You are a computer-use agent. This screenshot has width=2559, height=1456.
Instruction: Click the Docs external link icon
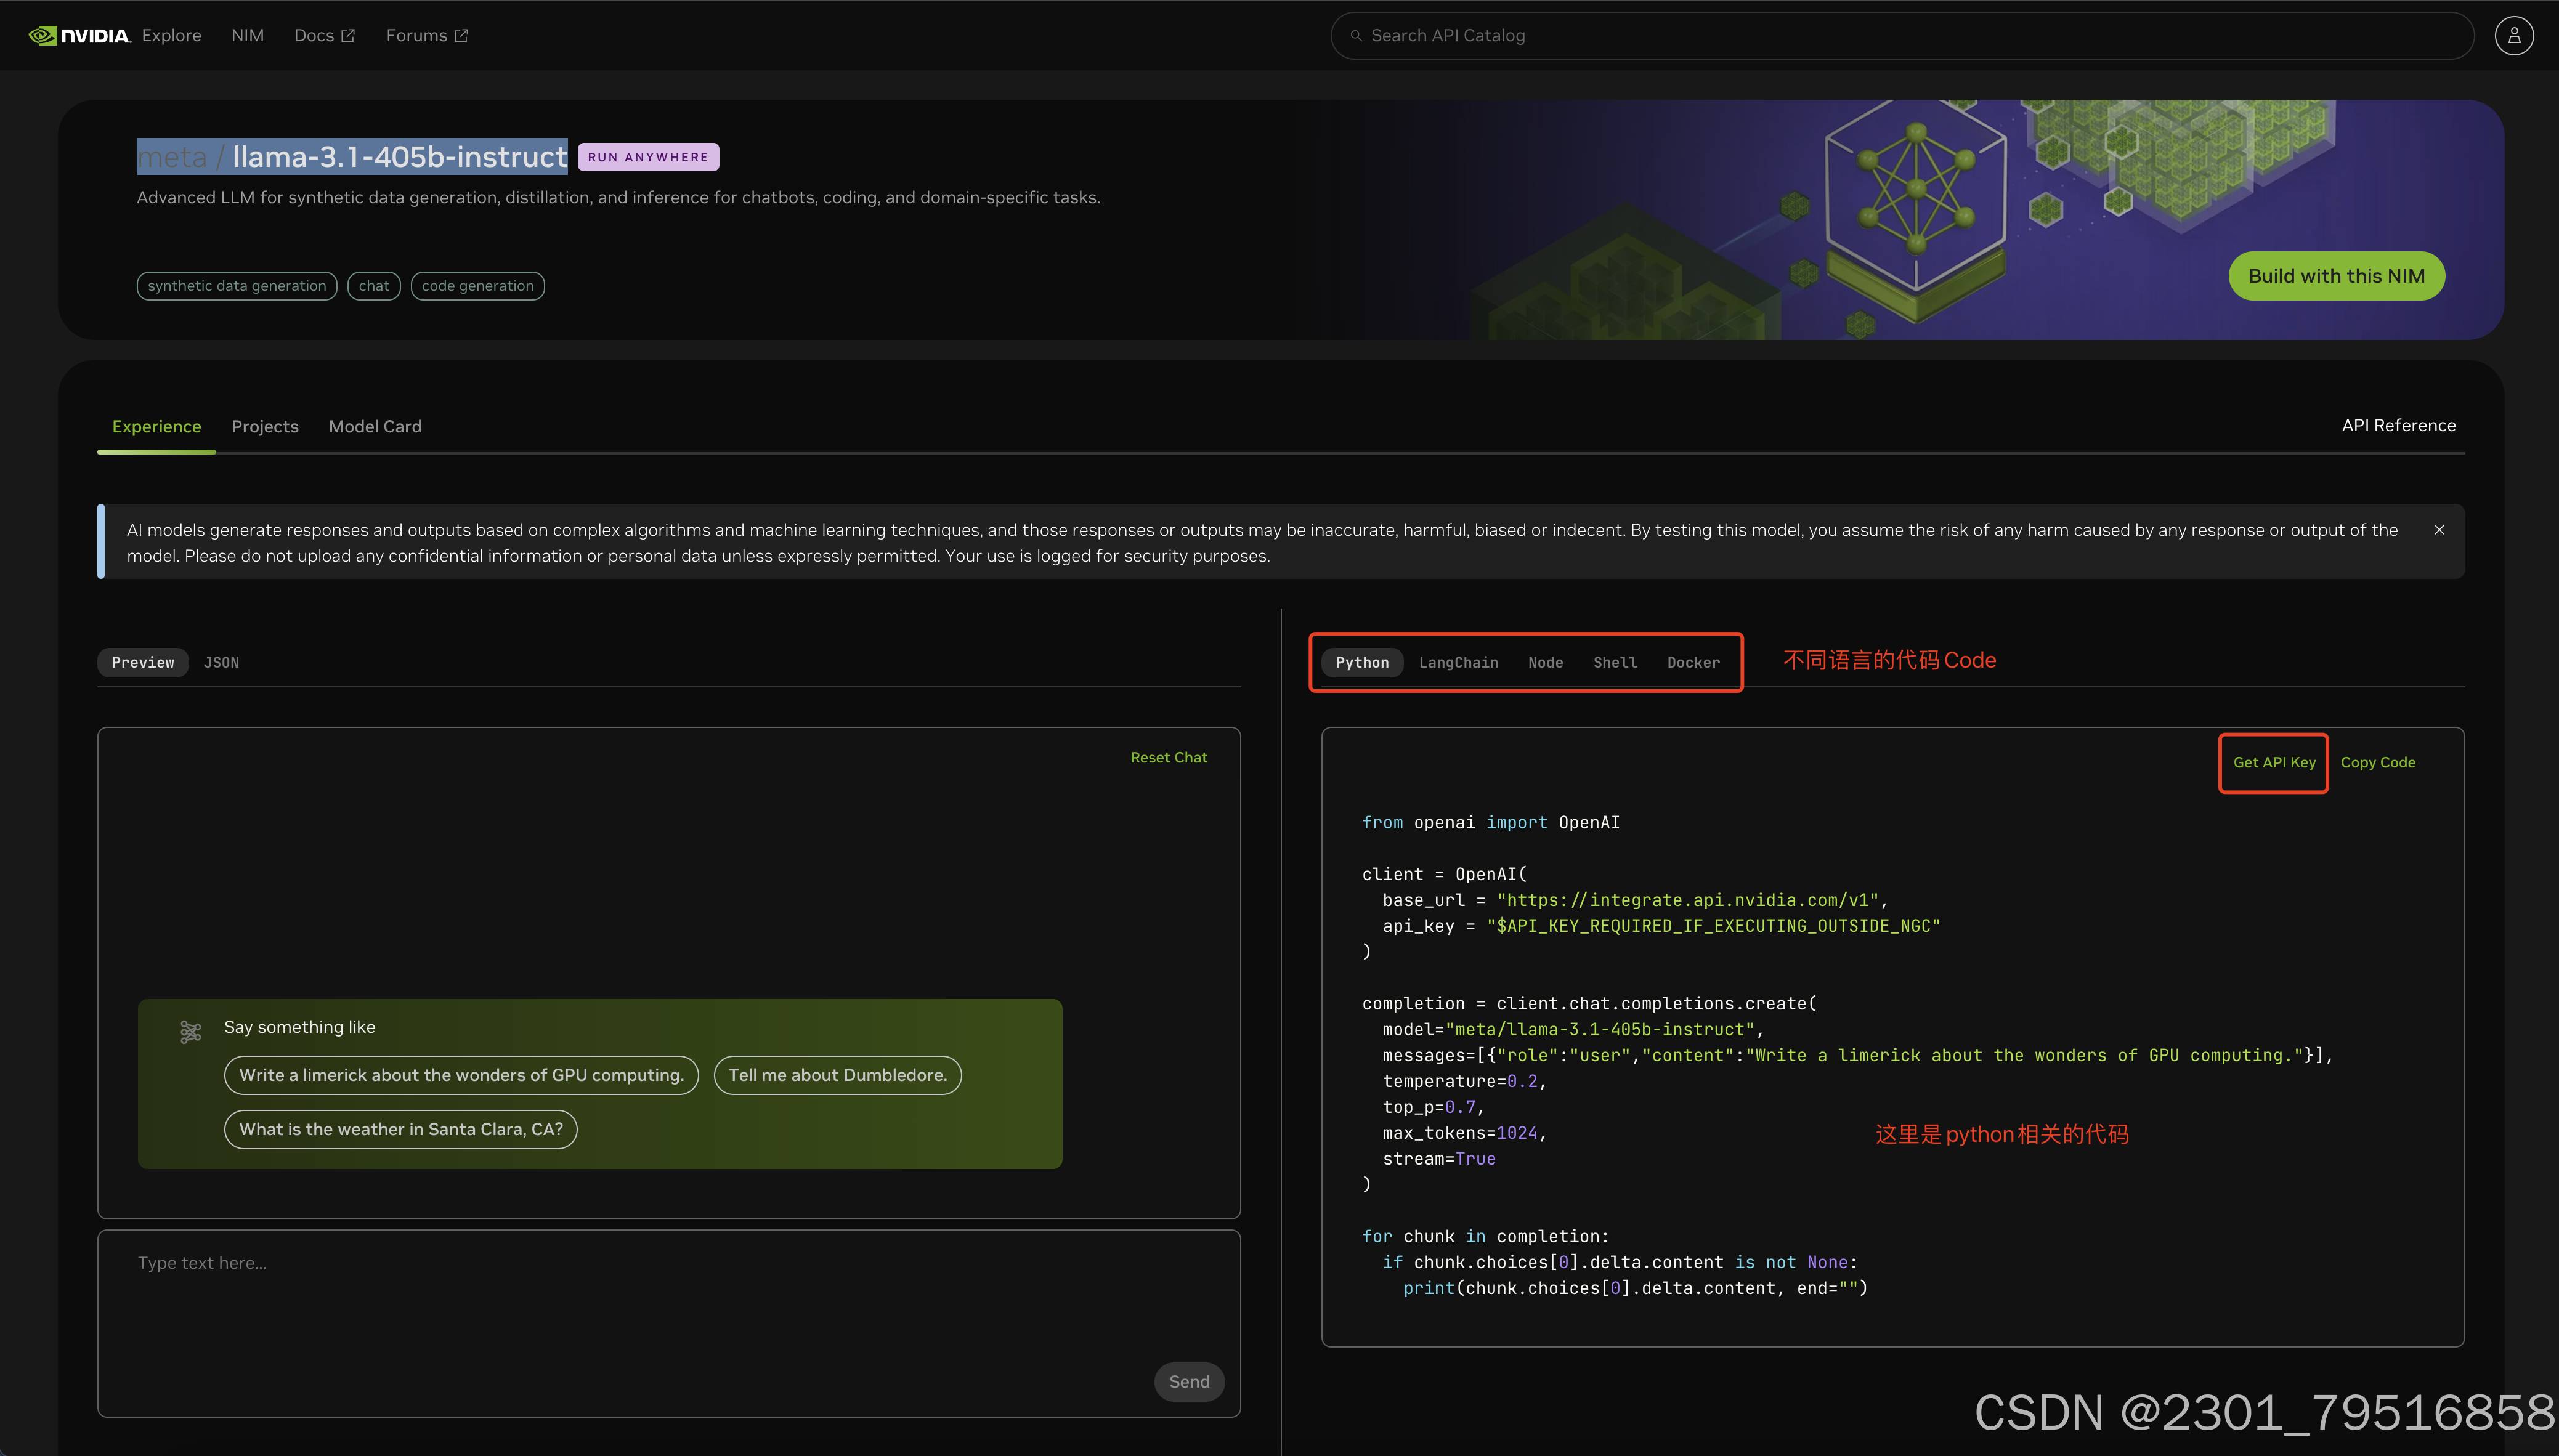(348, 36)
